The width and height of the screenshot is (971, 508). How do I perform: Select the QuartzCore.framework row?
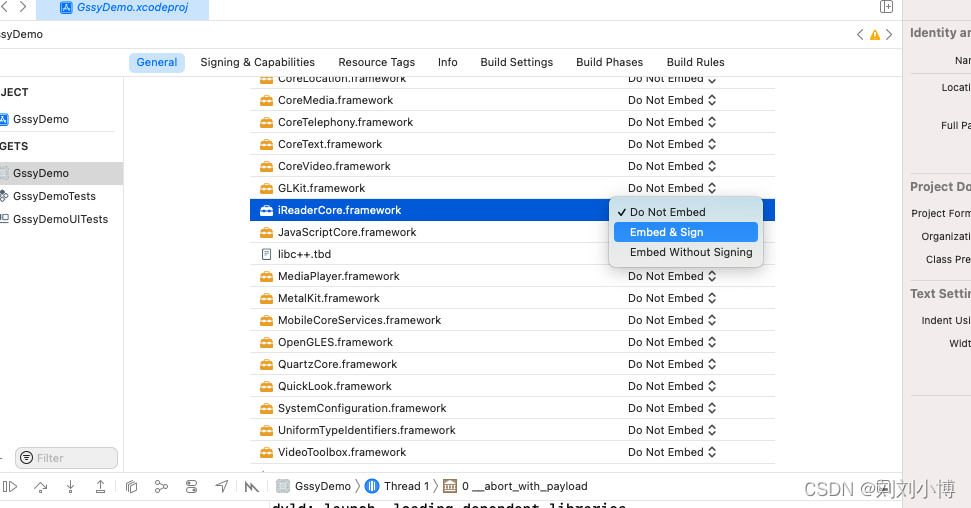(x=512, y=364)
